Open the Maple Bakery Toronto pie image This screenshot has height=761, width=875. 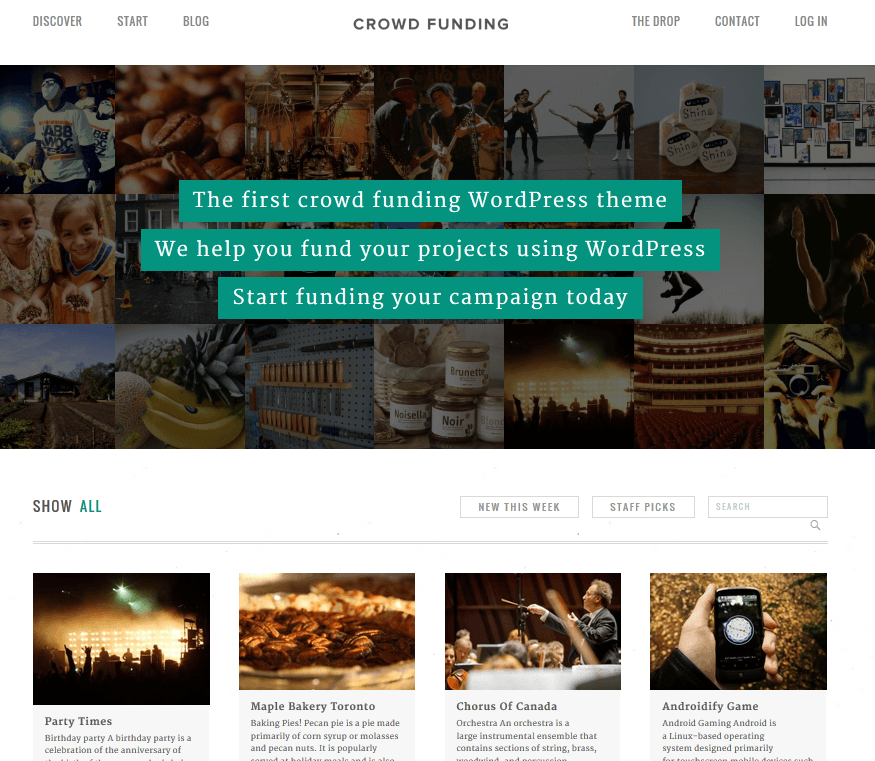point(327,632)
